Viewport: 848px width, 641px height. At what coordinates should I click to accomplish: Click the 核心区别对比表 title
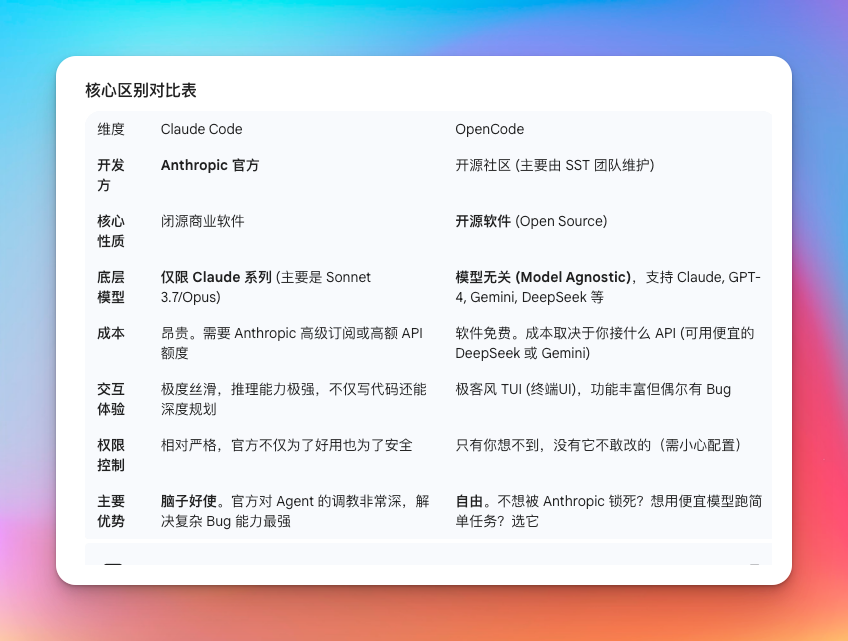click(x=140, y=90)
